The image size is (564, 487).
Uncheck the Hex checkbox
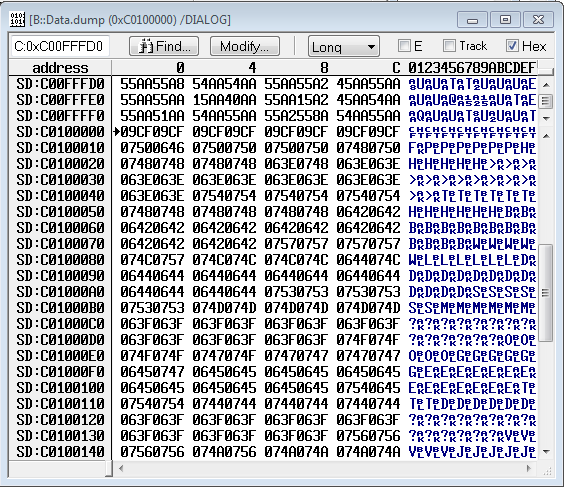(512, 46)
